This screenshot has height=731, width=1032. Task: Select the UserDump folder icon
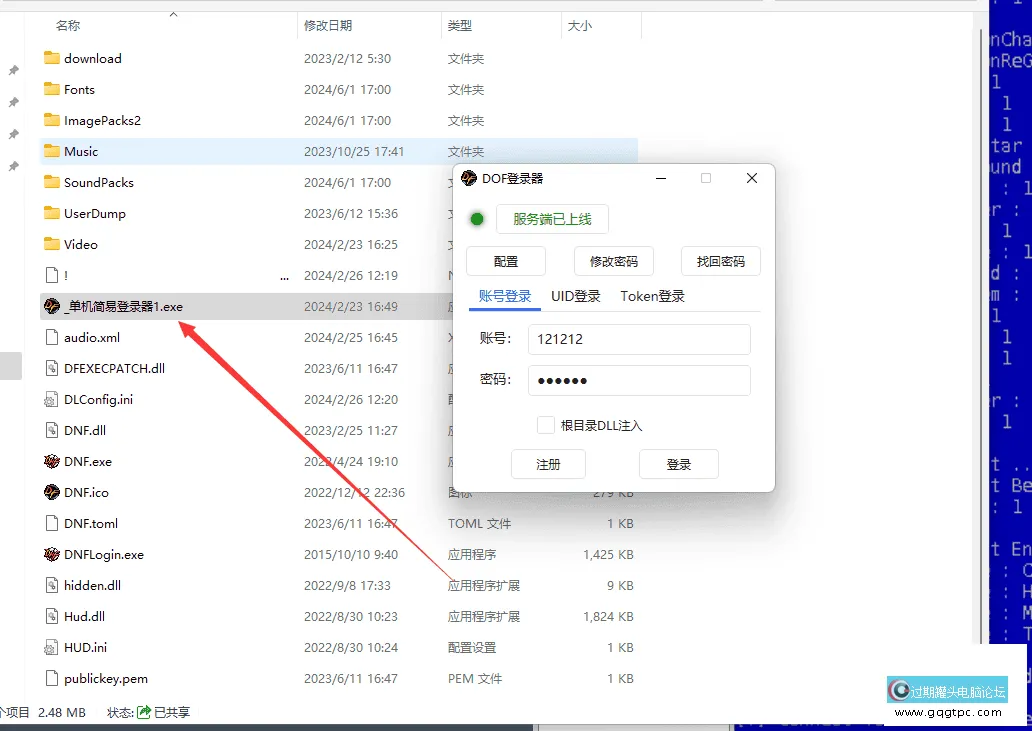[x=52, y=213]
